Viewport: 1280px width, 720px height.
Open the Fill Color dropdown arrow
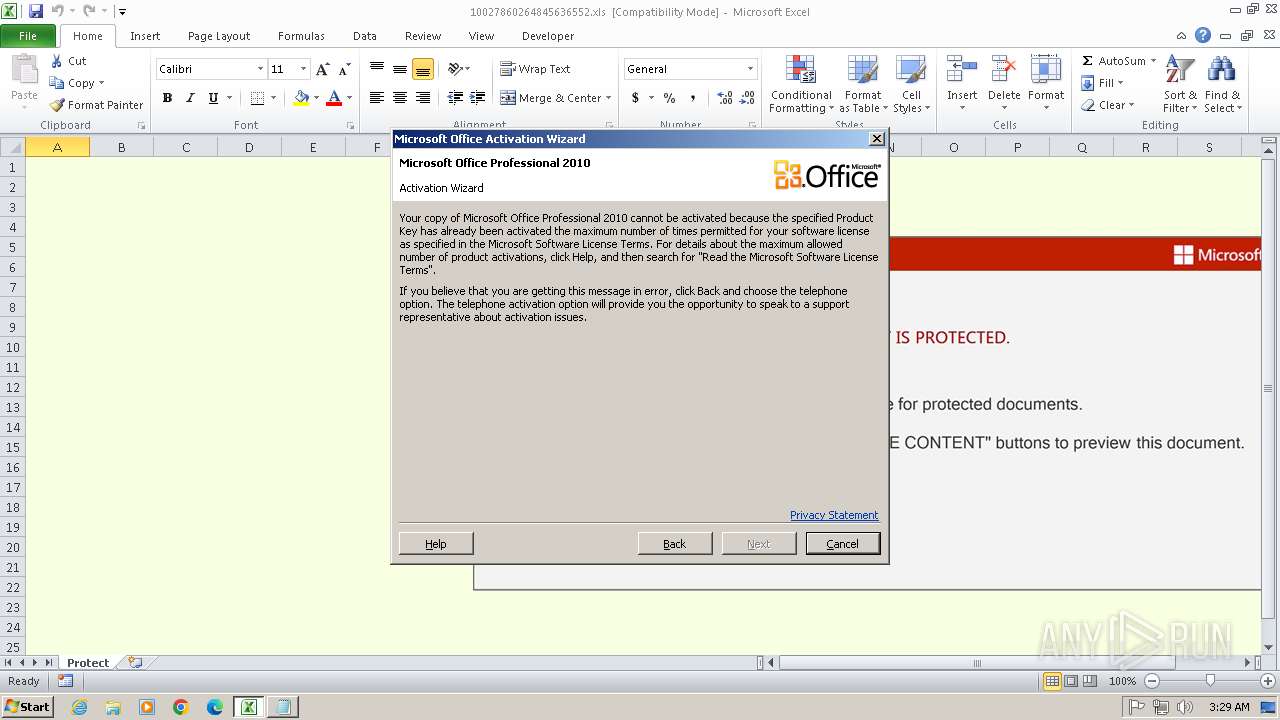(x=316, y=98)
